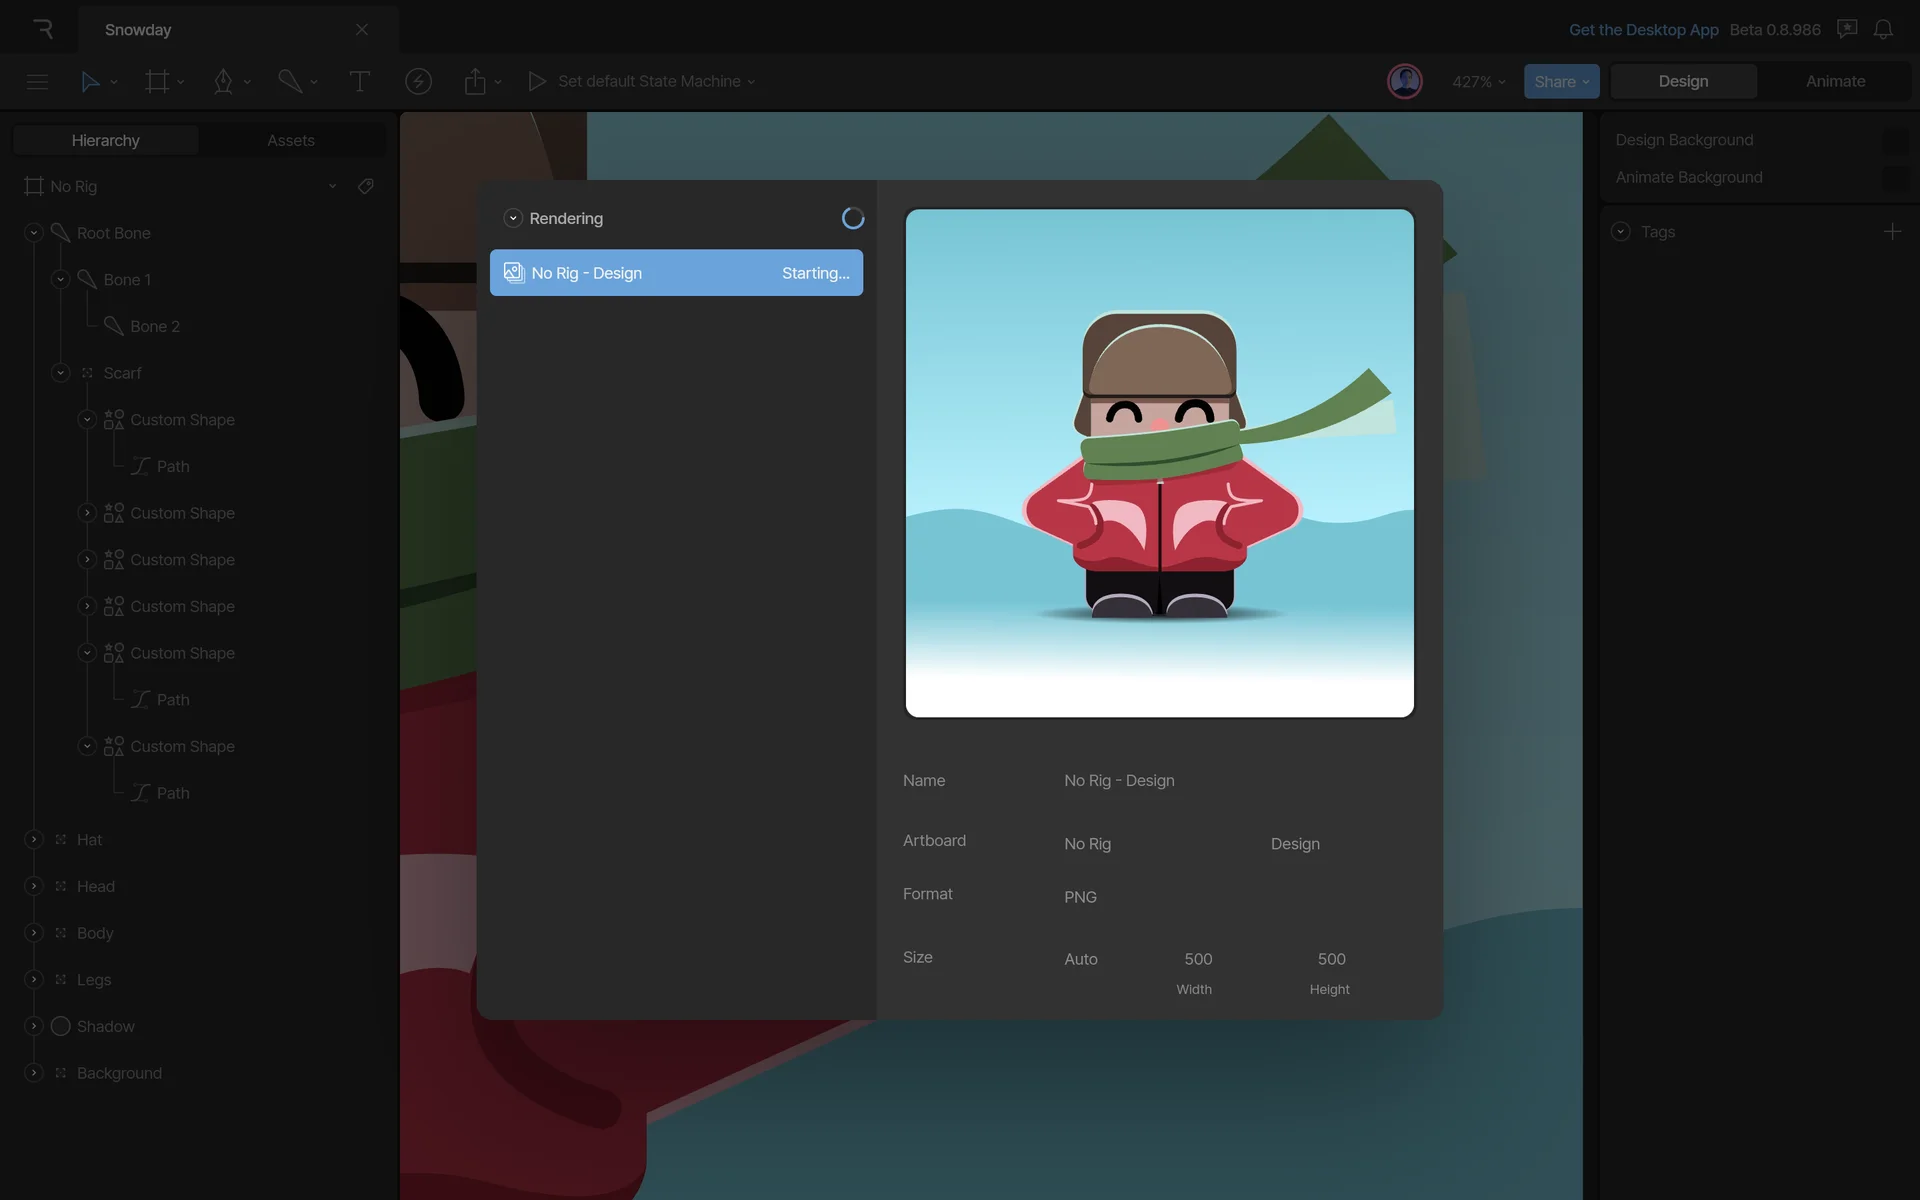Click Get the Desktop App link
1920x1200 pixels.
1643,30
